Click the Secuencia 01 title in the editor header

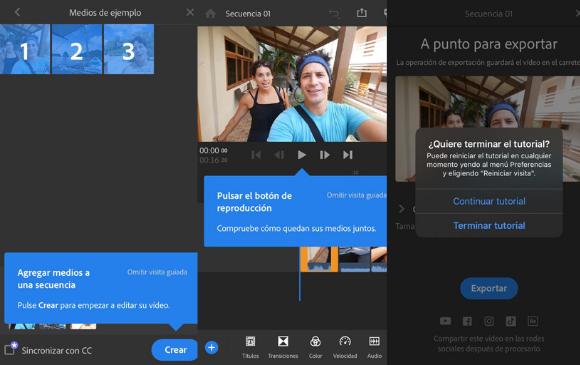click(248, 14)
